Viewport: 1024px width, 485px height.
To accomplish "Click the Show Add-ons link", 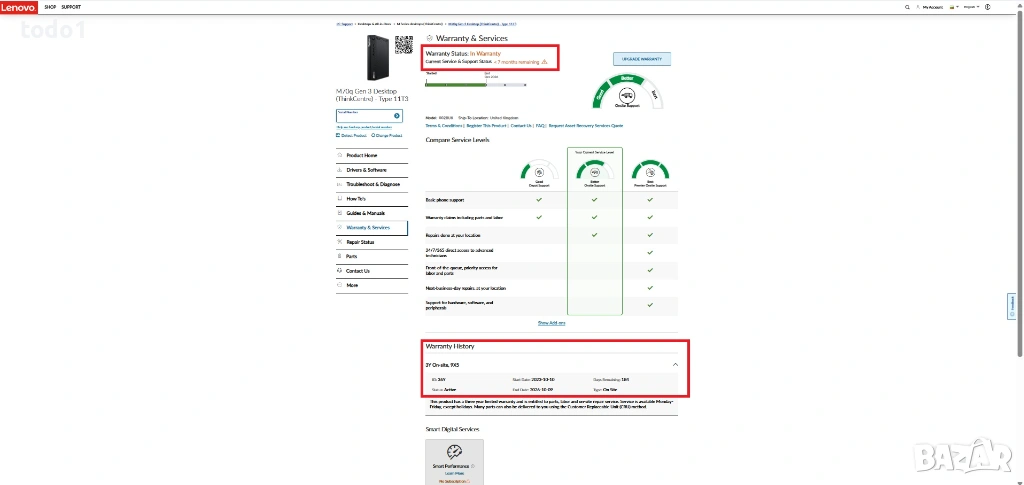I will [551, 323].
